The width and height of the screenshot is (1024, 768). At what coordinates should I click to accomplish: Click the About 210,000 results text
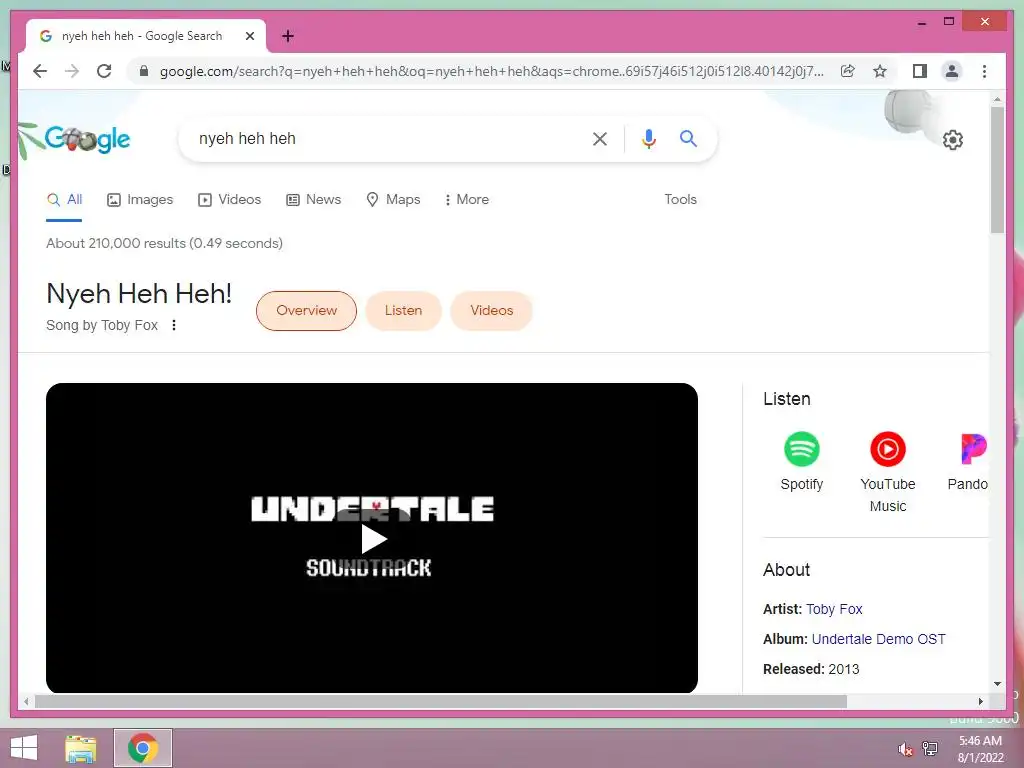click(x=165, y=244)
